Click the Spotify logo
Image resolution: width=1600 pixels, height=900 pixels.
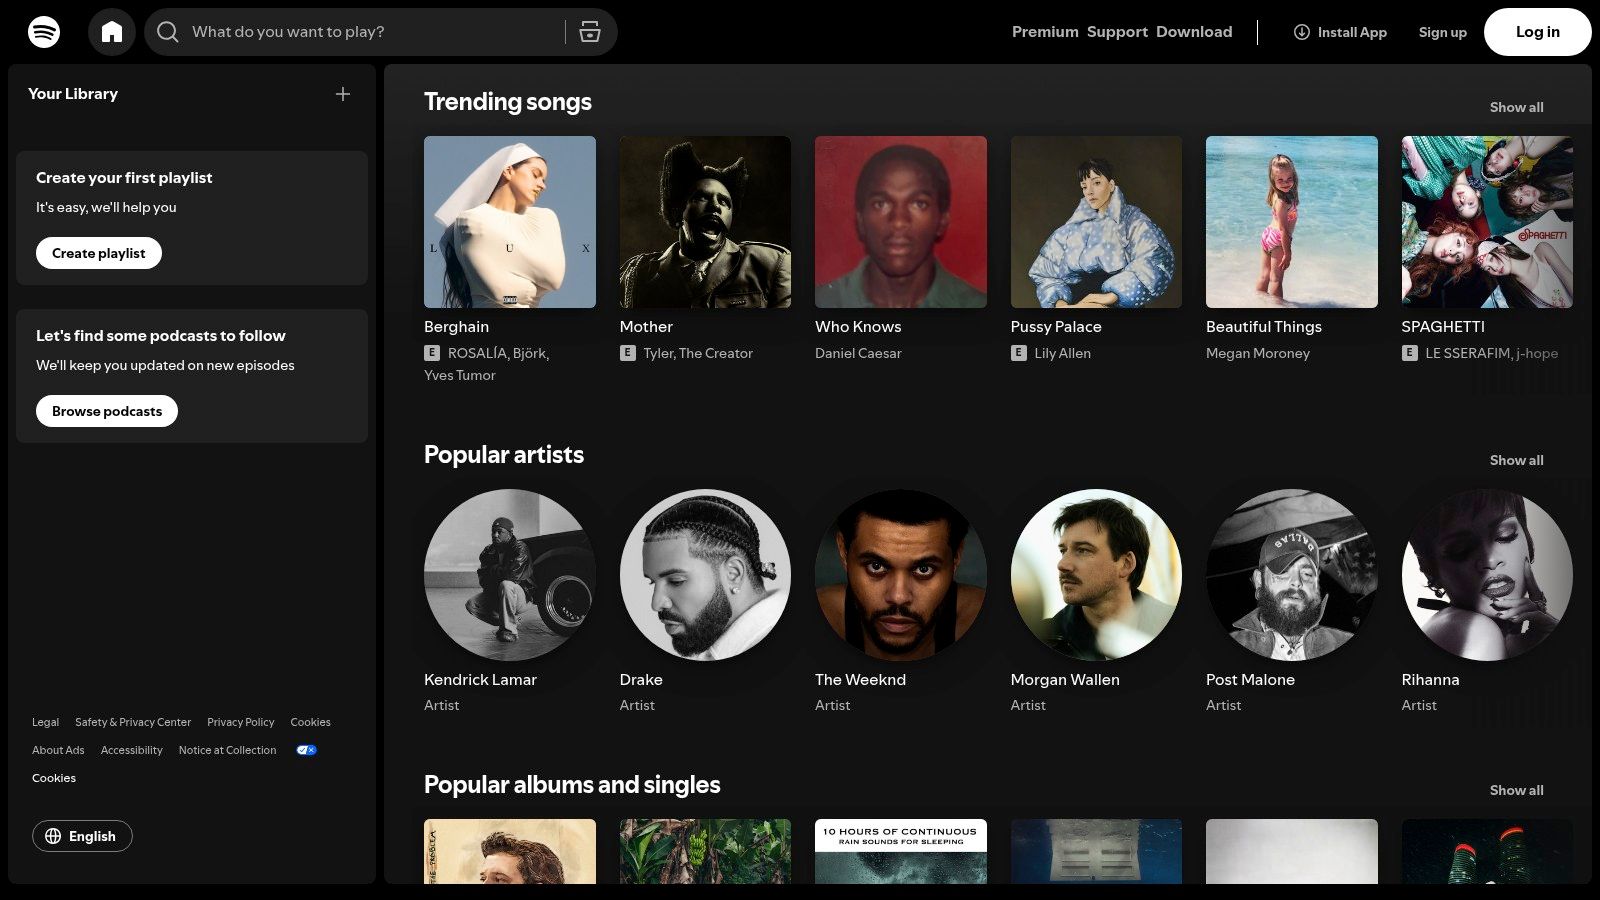pyautogui.click(x=44, y=31)
